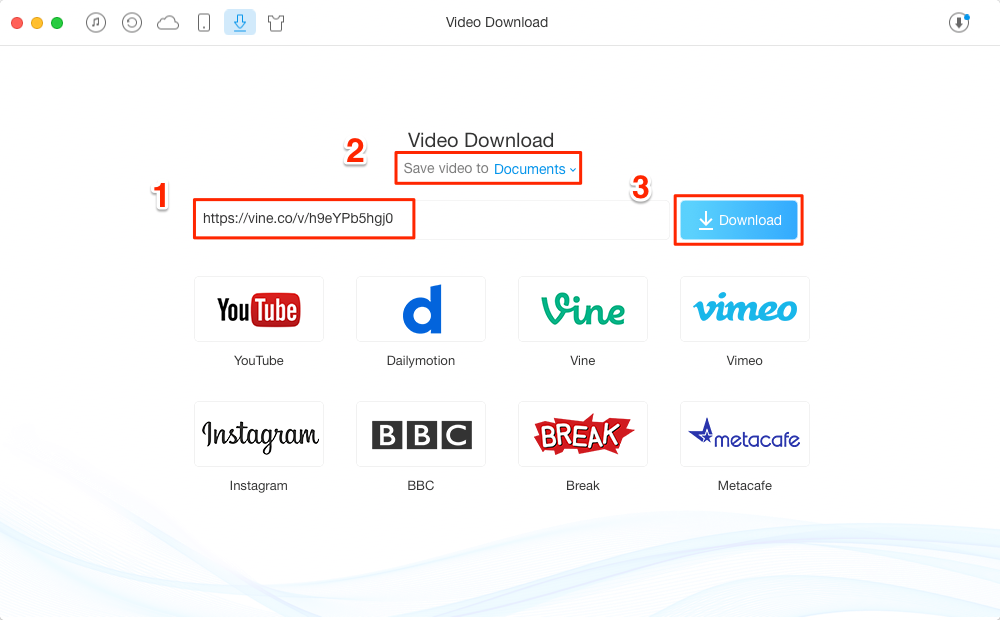Open the skin T-shirt icon
The image size is (1000, 620).
pyautogui.click(x=276, y=24)
